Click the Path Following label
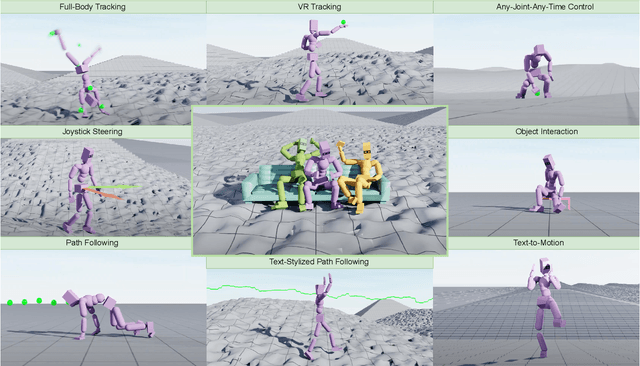This screenshot has height=366, width=640. pyautogui.click(x=92, y=243)
